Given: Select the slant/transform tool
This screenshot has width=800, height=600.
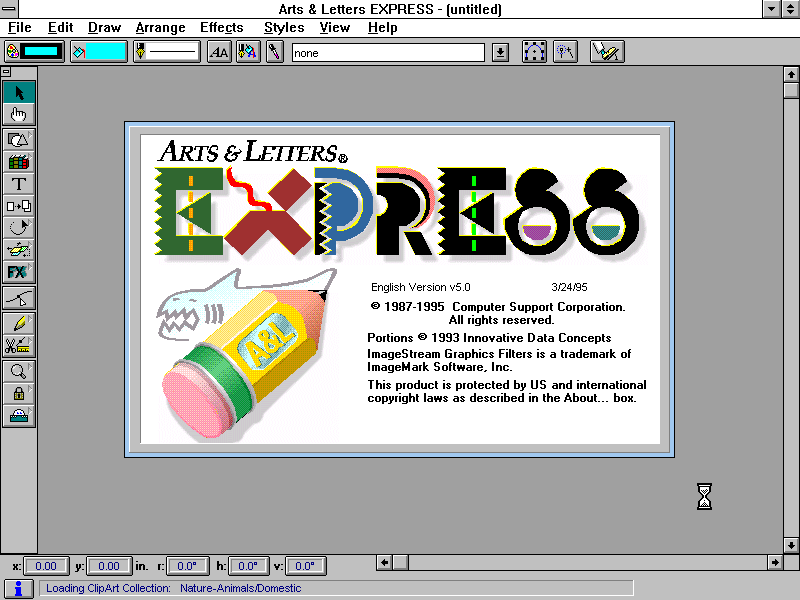Looking at the screenshot, I should click(x=19, y=250).
